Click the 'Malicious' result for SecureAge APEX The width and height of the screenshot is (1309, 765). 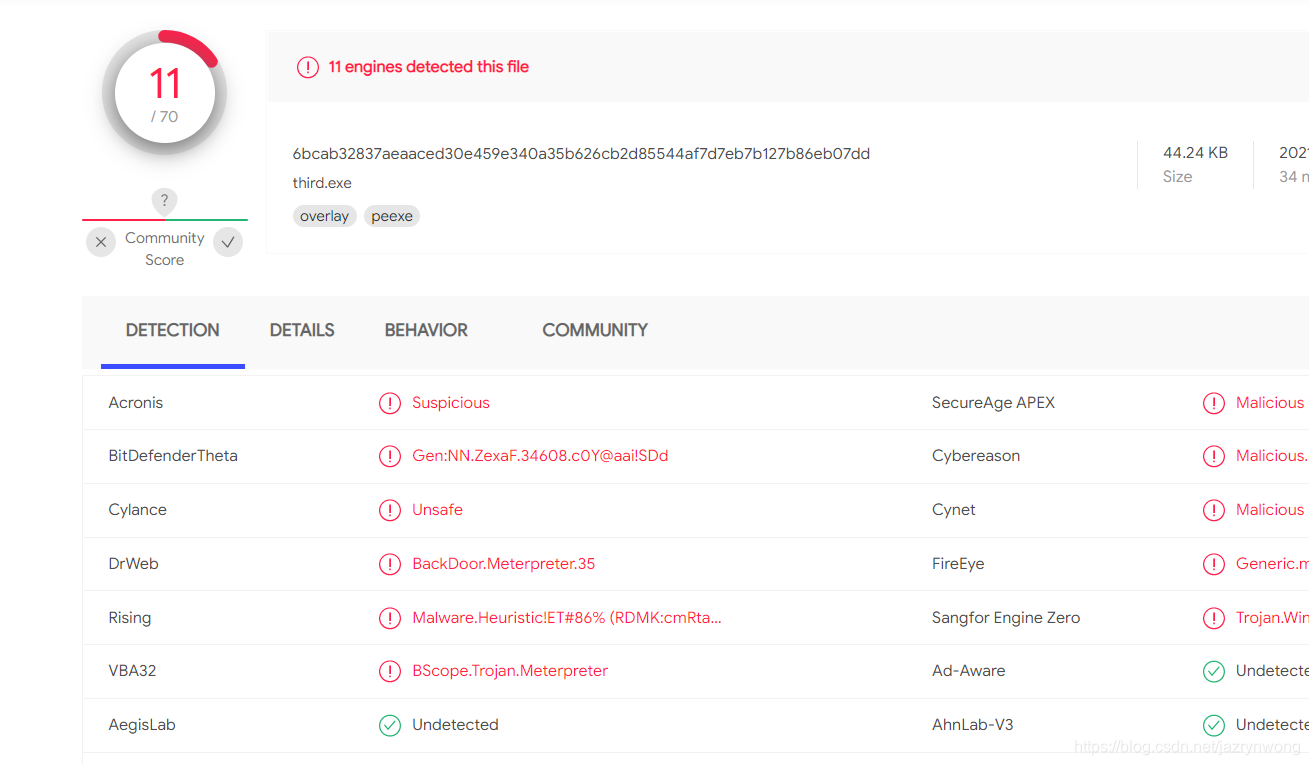point(1270,403)
